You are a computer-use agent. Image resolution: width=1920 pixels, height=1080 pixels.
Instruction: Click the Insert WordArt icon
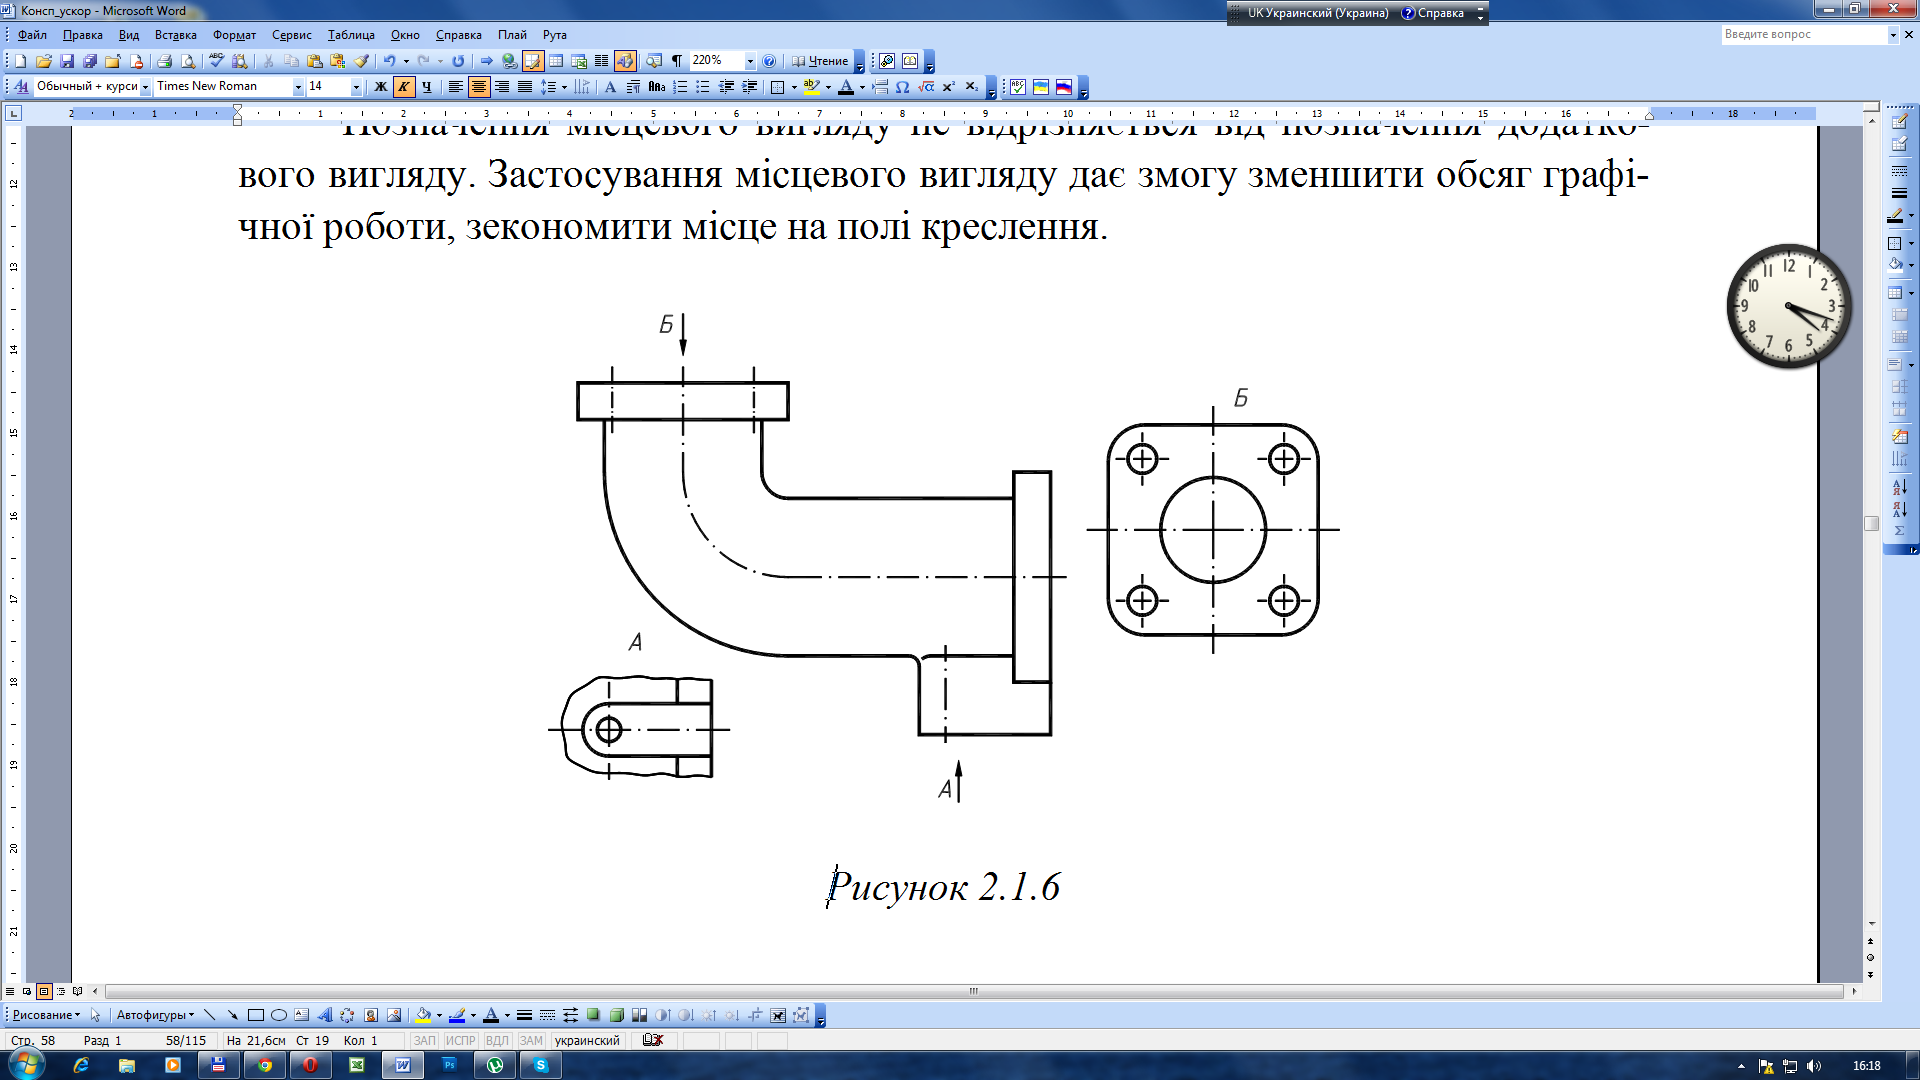click(324, 1015)
